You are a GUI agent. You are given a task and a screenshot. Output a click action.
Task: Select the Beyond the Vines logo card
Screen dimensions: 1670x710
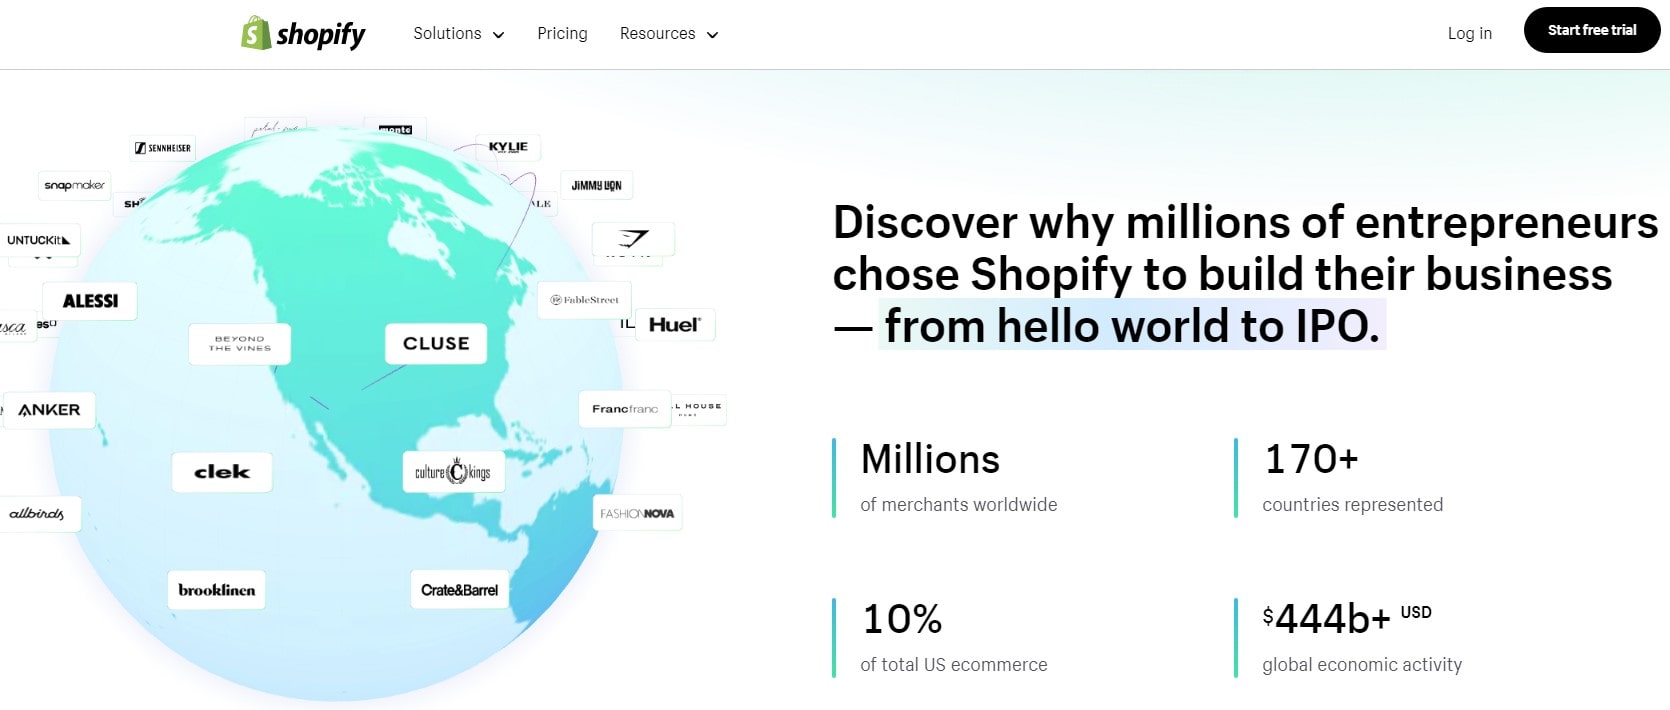click(240, 344)
